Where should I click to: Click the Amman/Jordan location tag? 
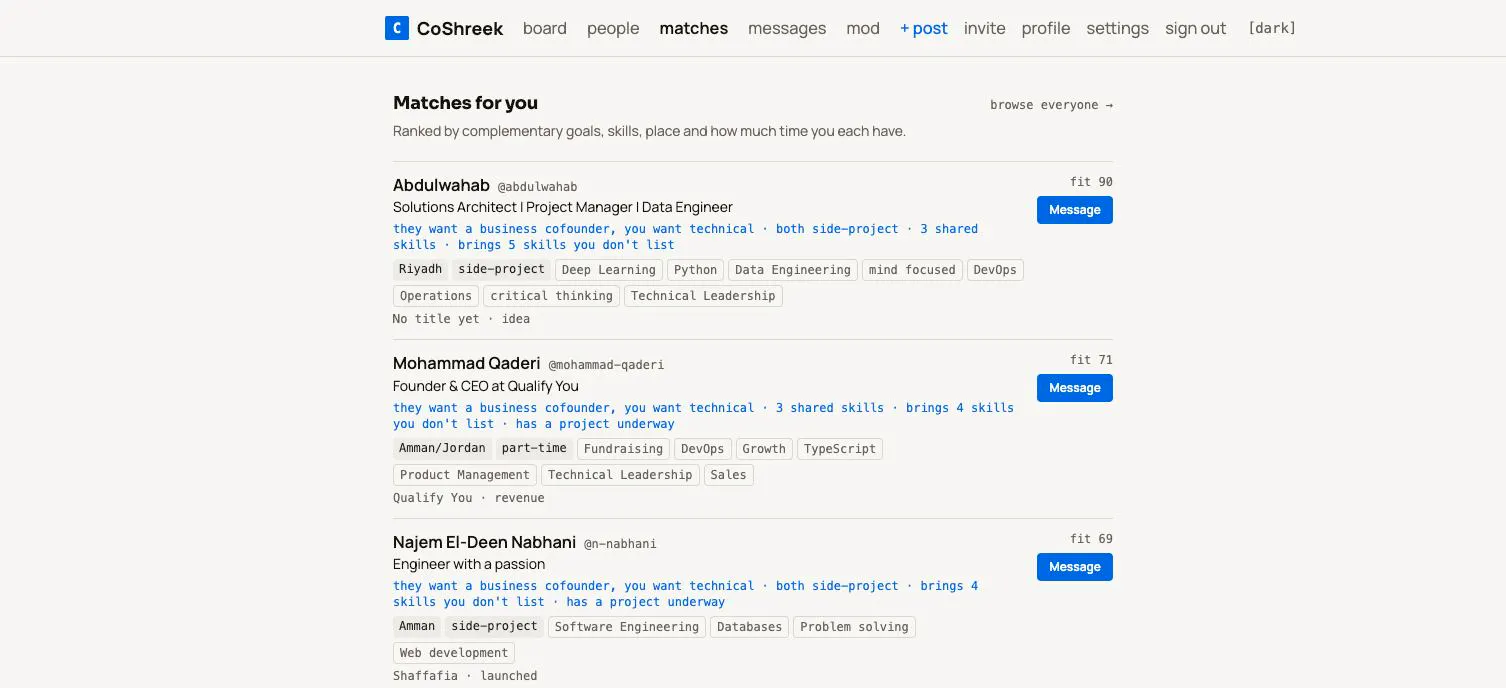[x=442, y=448]
